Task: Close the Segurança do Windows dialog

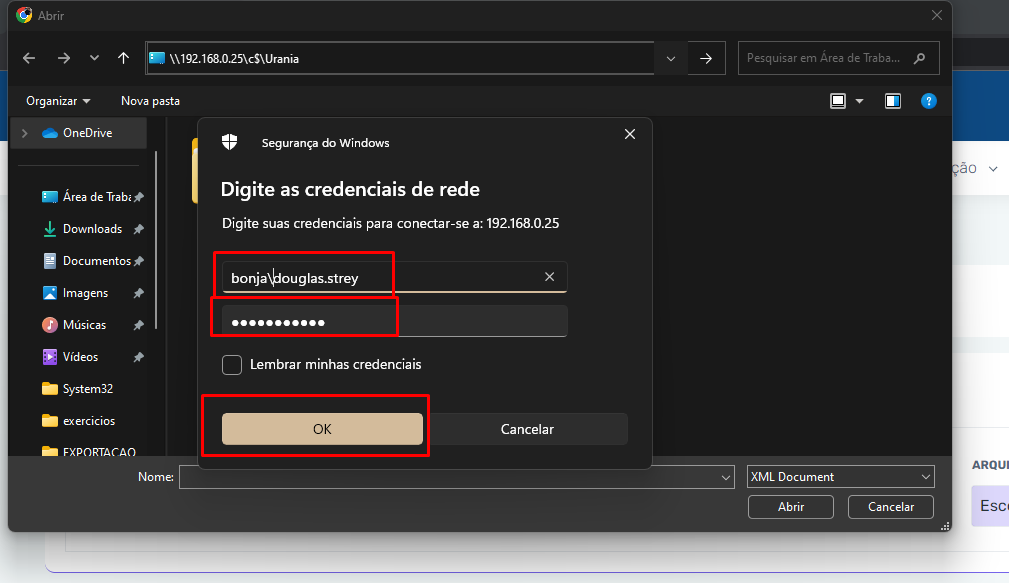Action: coord(629,134)
